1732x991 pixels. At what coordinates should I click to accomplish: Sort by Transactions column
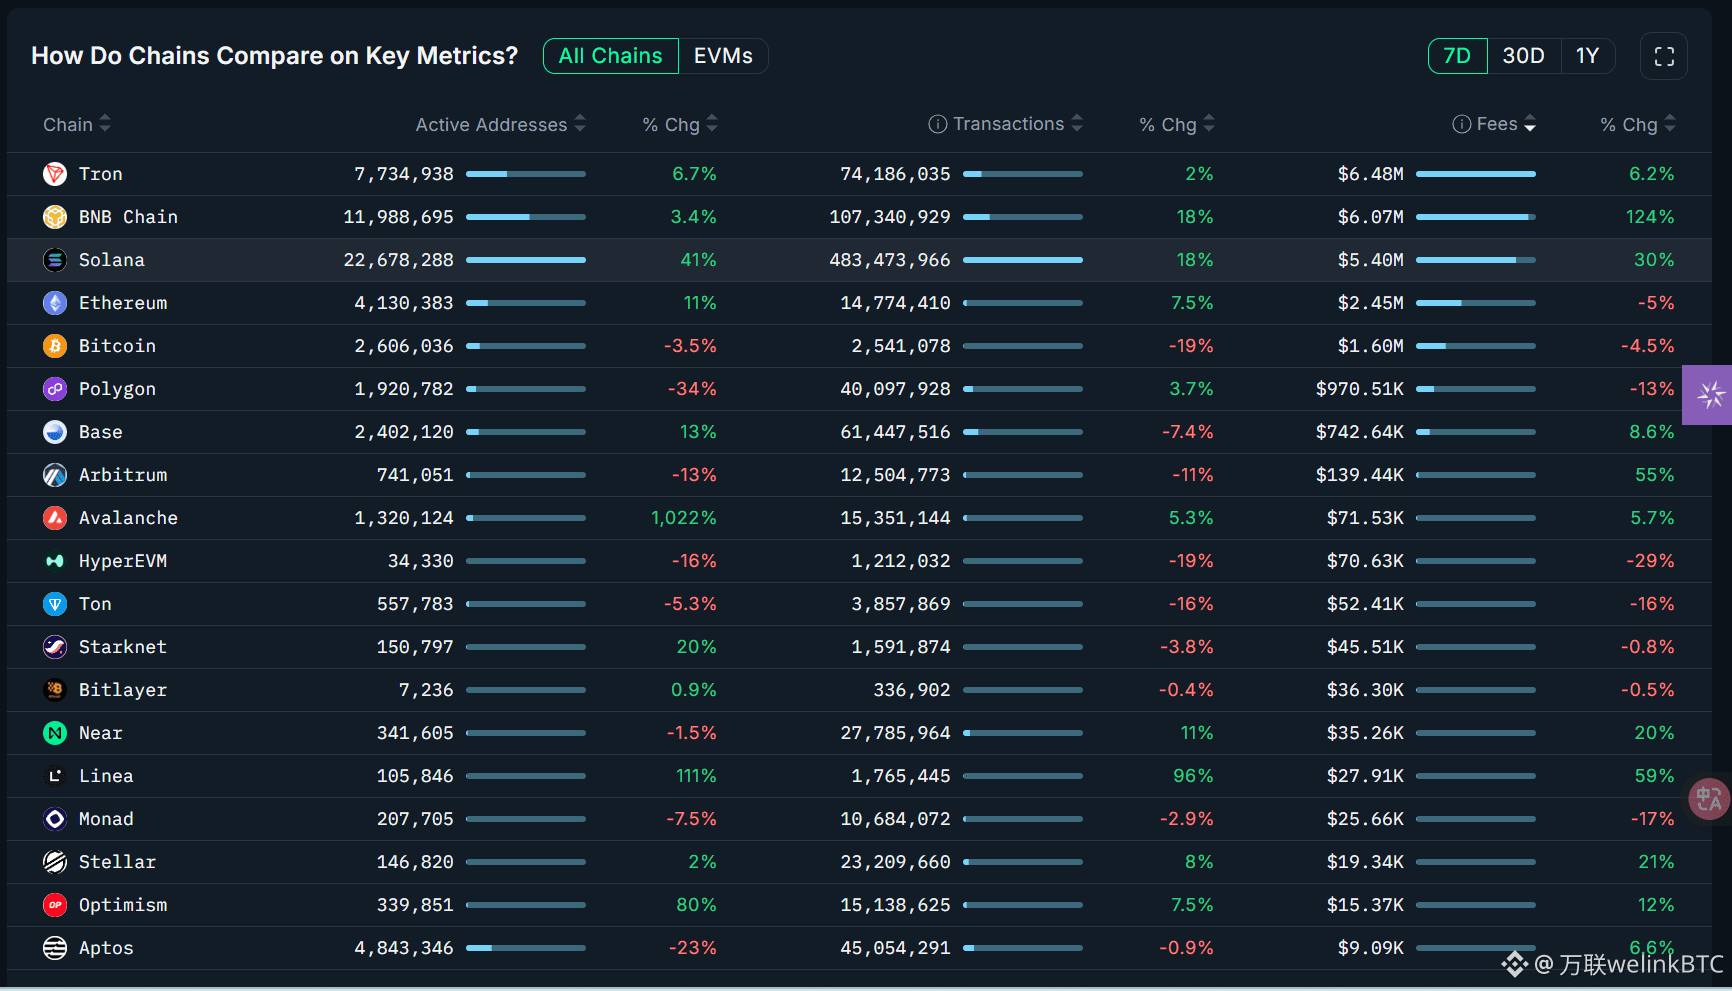1018,124
